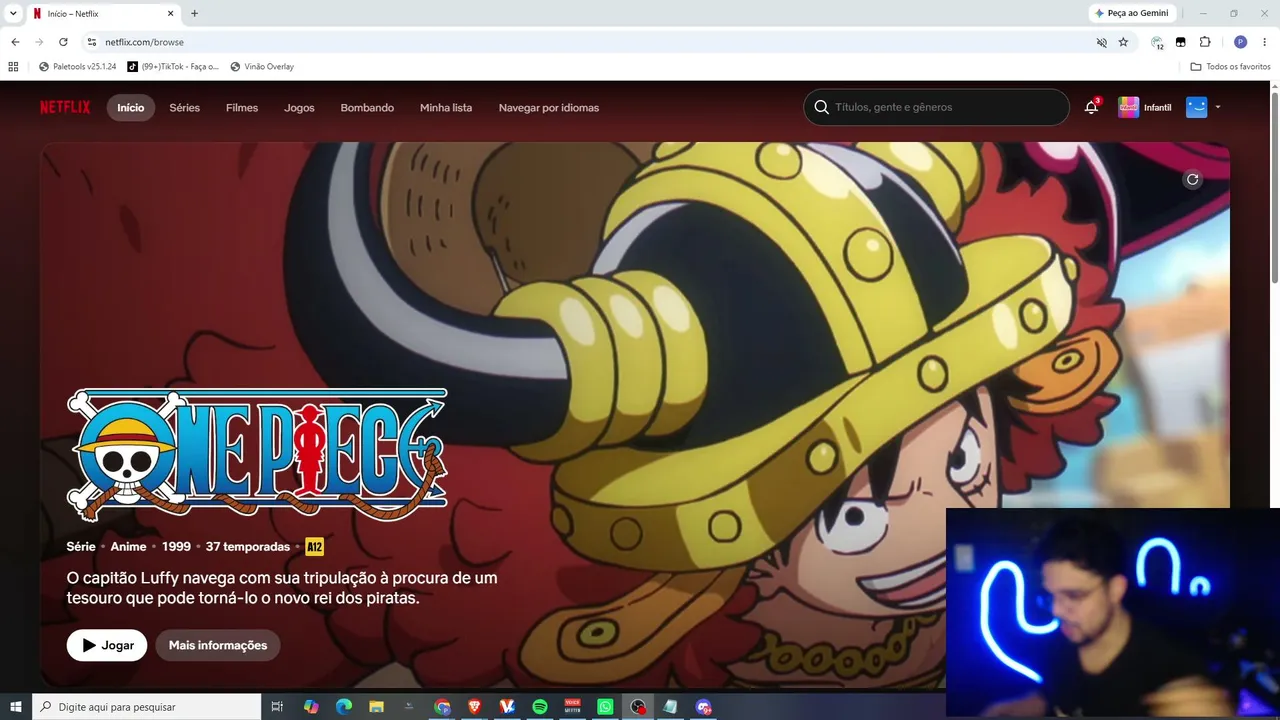Open Minha lista

pos(446,107)
